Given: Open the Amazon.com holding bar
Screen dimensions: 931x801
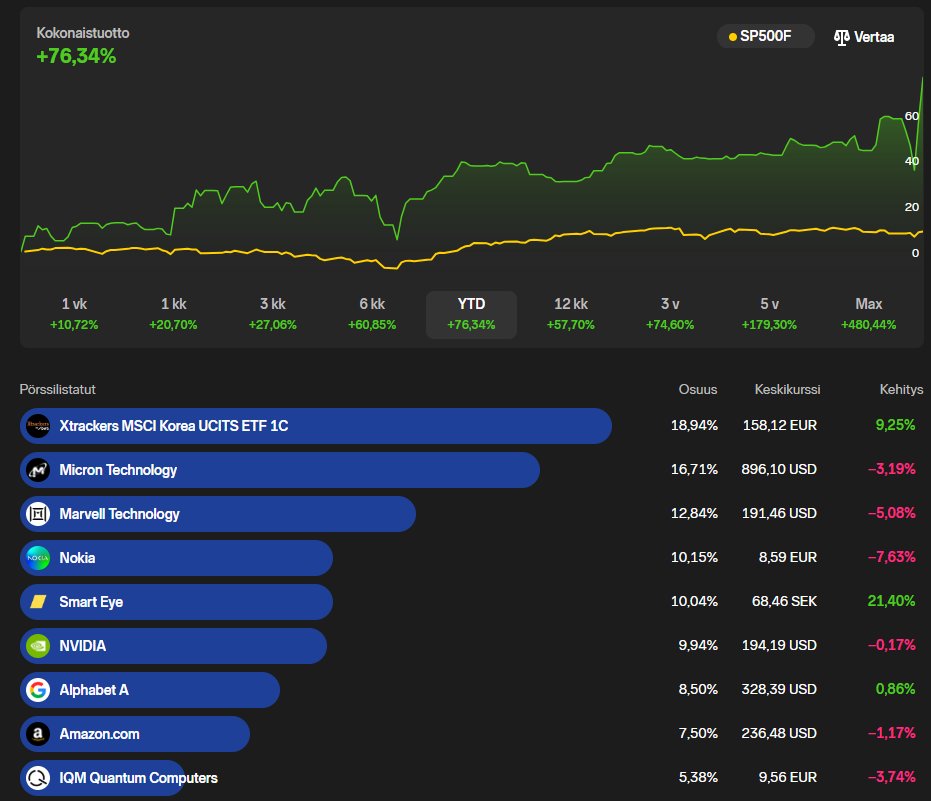Looking at the screenshot, I should (135, 733).
